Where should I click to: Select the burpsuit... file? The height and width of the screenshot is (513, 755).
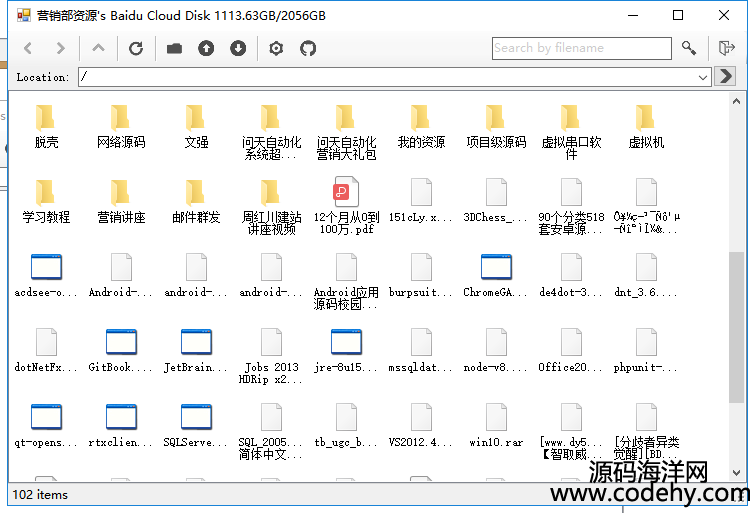point(421,276)
